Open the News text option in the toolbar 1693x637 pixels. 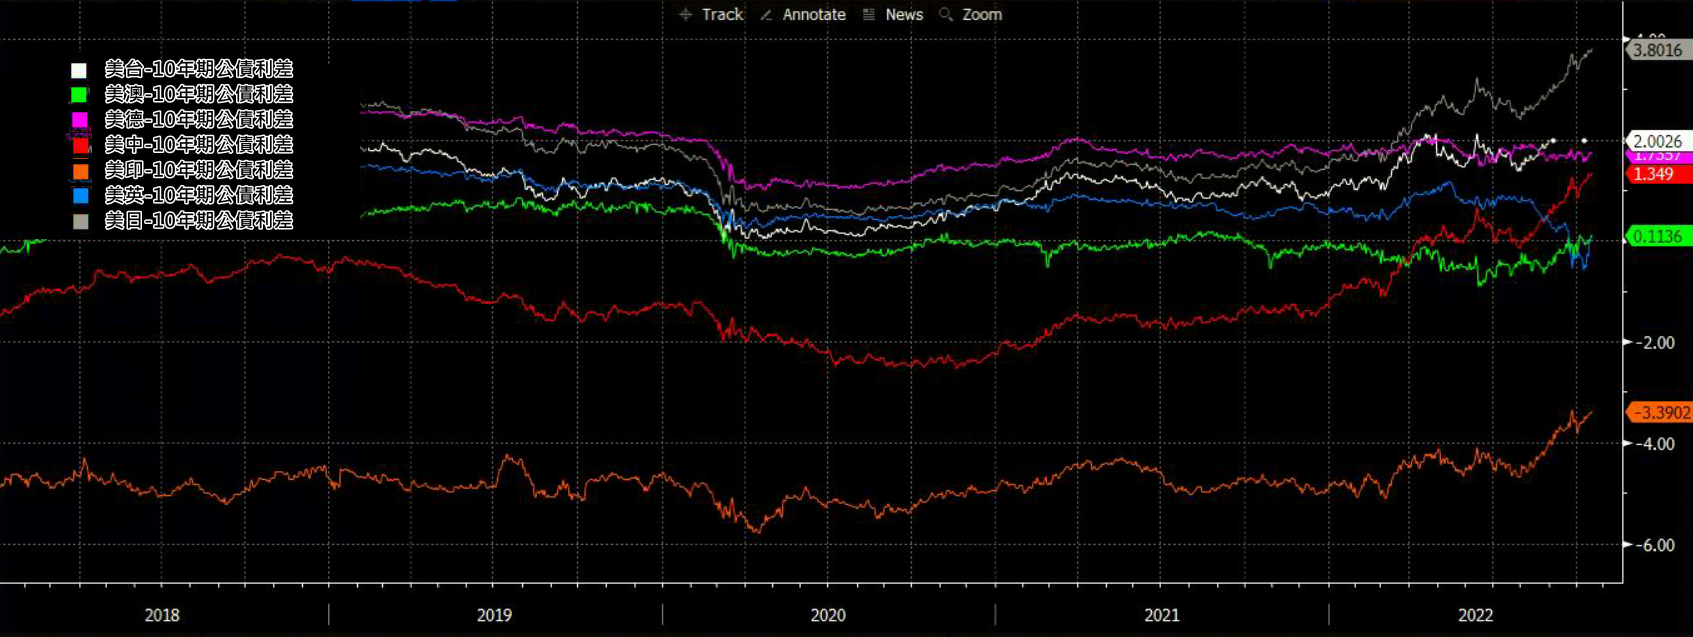point(903,14)
